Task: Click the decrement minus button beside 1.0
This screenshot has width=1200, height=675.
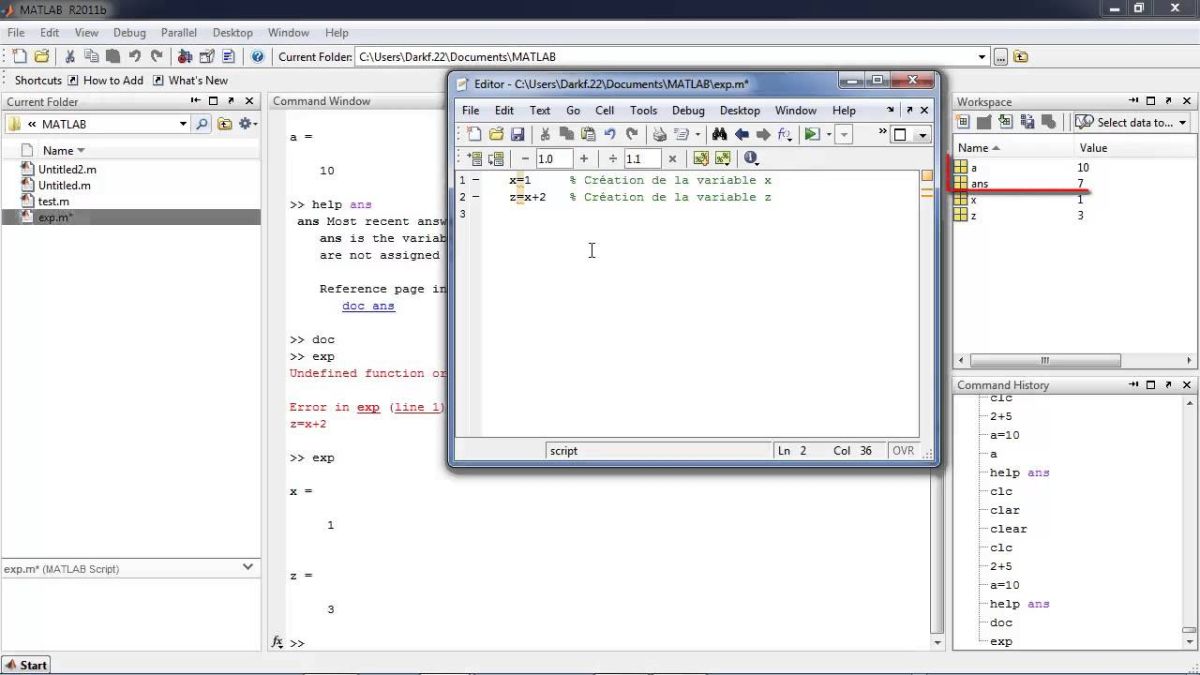Action: [x=526, y=158]
